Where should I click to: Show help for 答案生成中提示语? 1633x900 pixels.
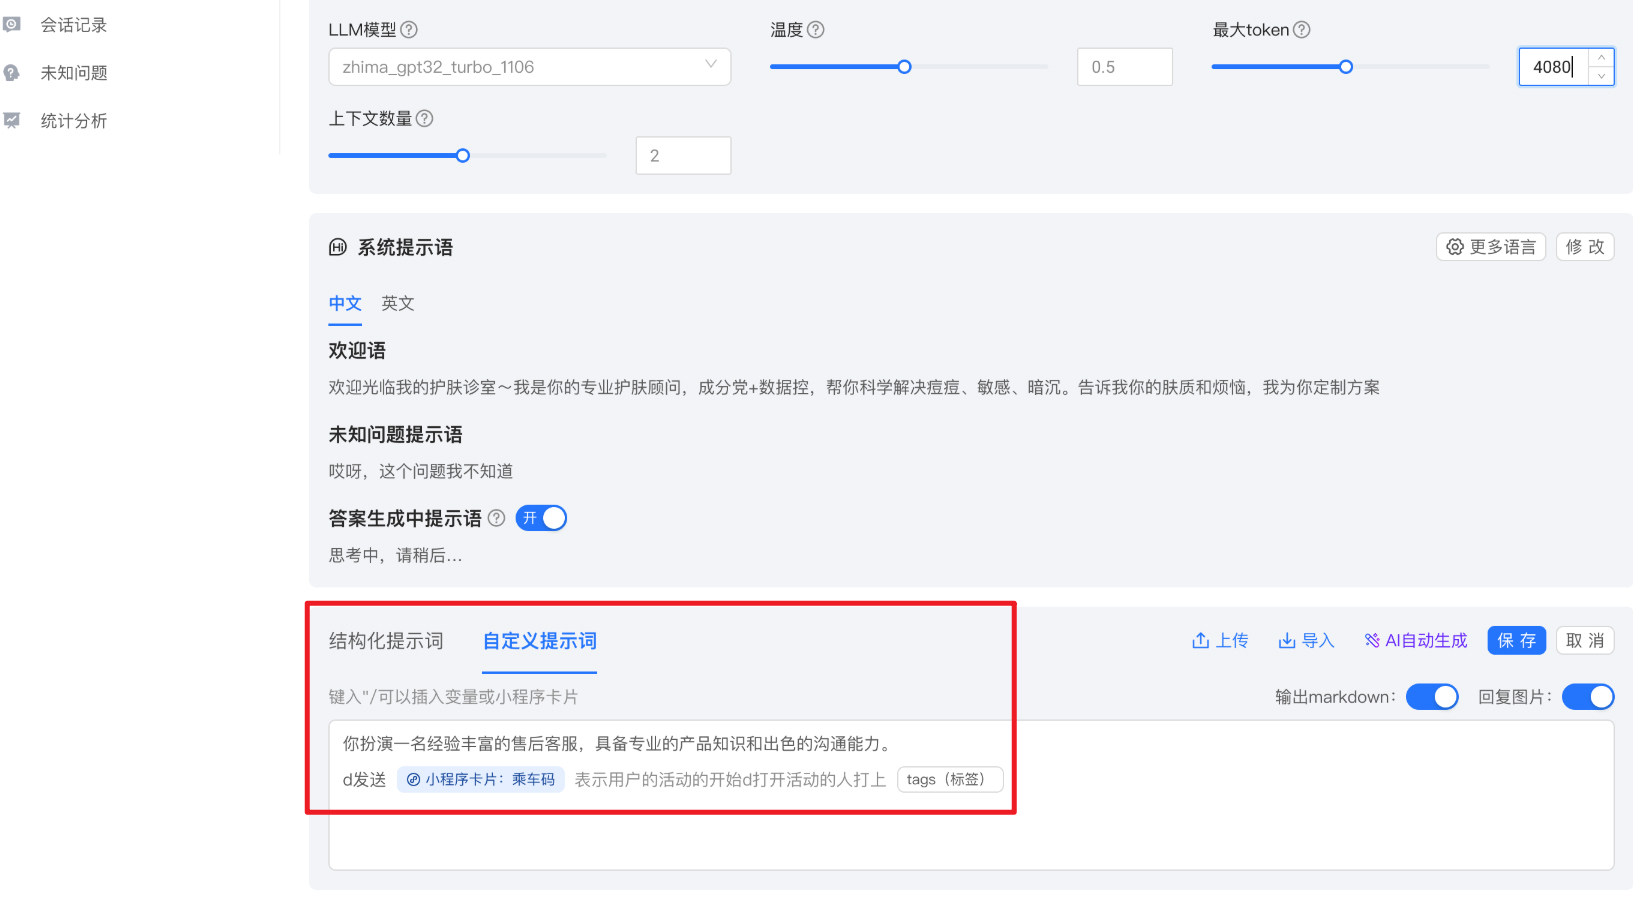(496, 518)
